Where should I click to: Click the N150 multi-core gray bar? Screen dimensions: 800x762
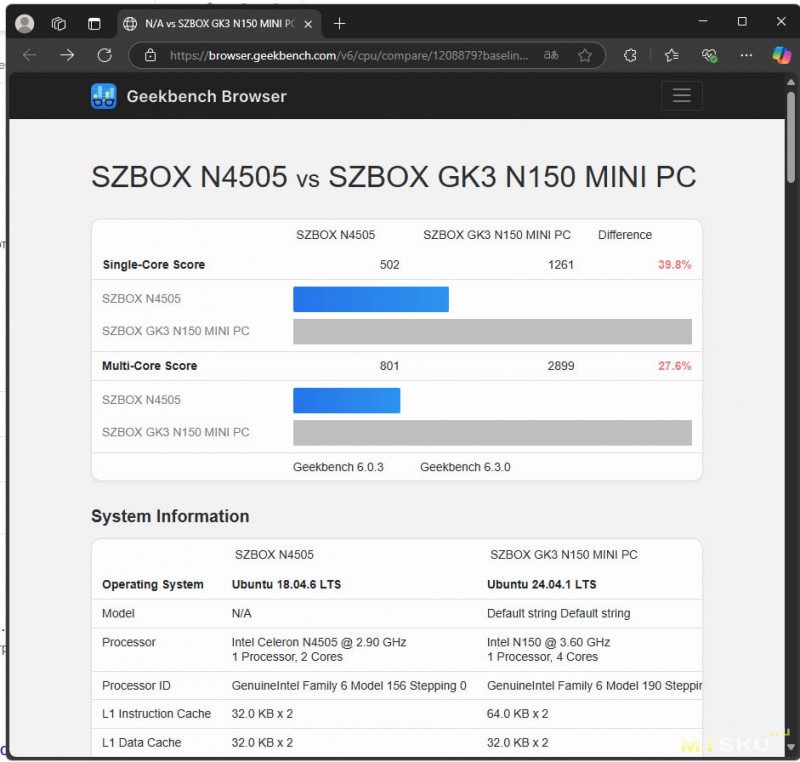(492, 433)
